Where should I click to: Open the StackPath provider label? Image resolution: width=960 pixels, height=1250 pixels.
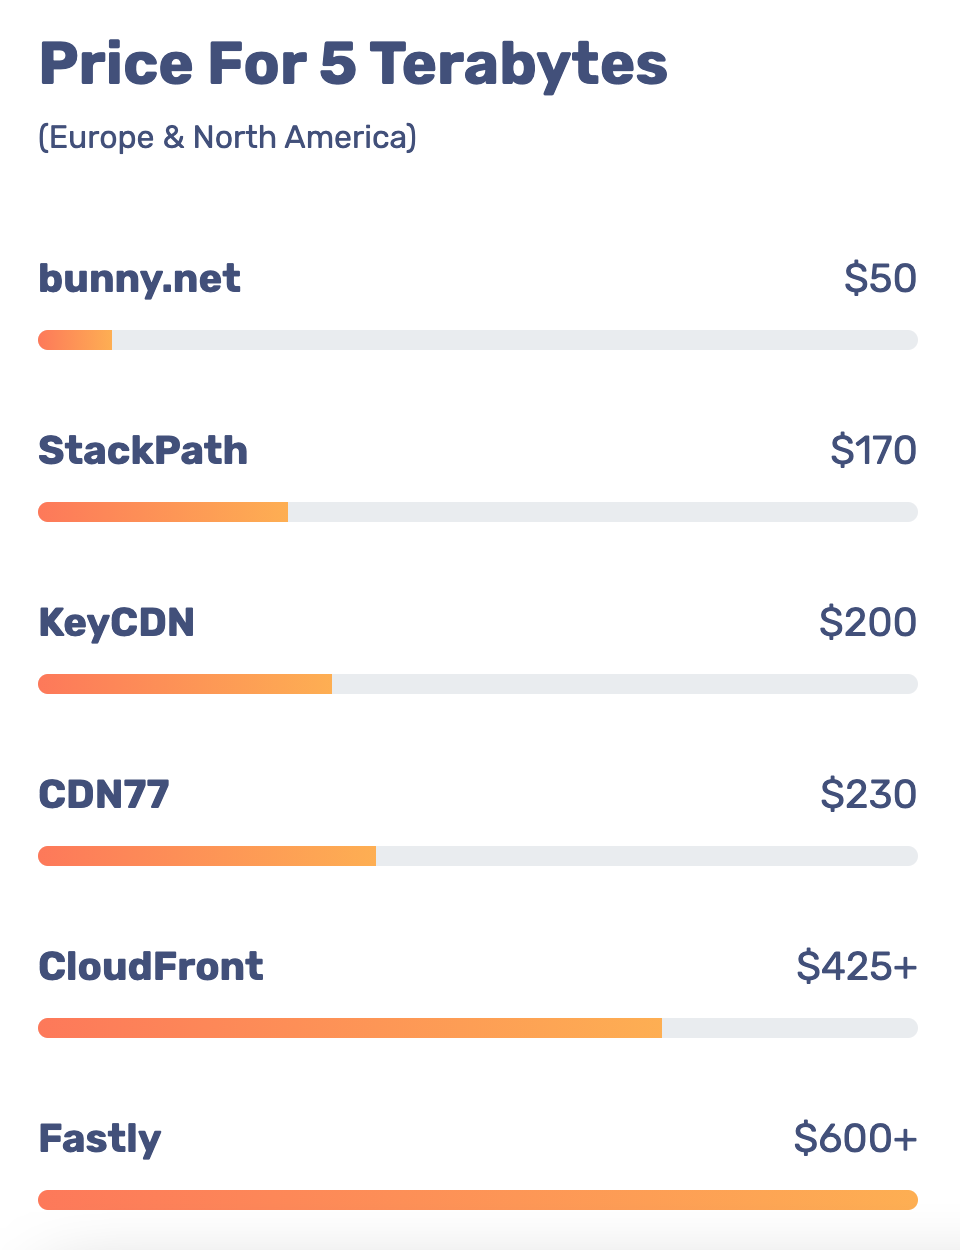click(x=143, y=451)
